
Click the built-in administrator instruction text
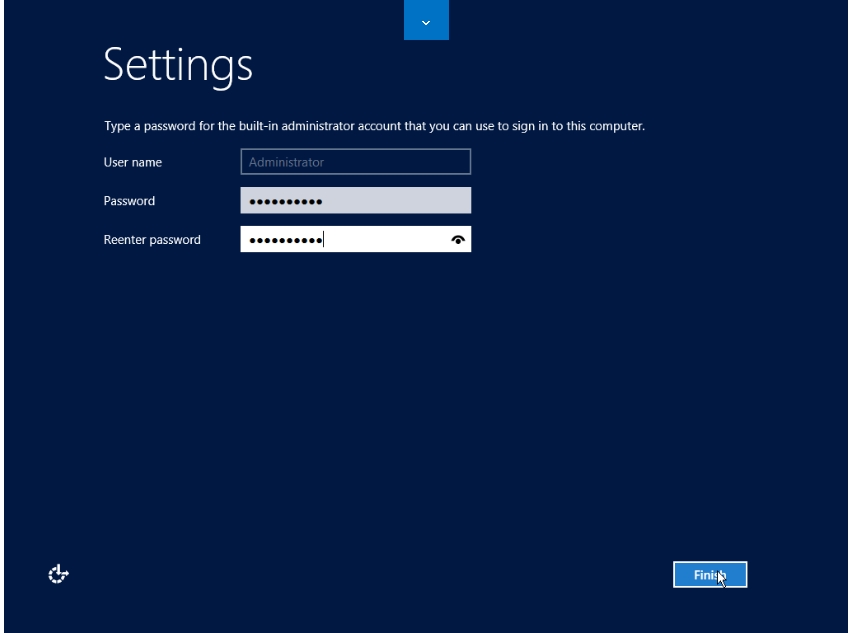374,127
